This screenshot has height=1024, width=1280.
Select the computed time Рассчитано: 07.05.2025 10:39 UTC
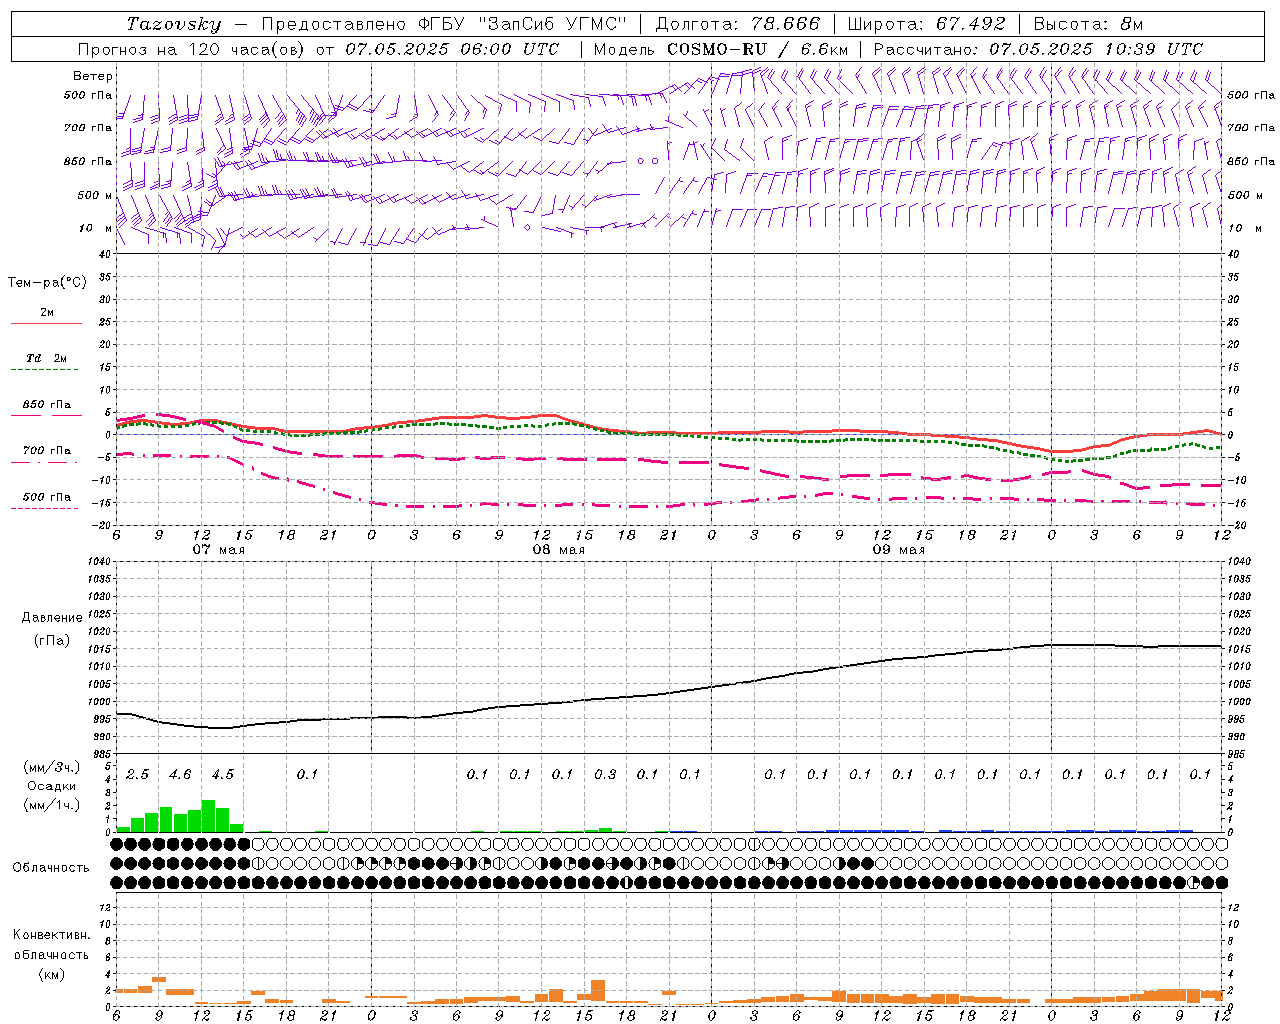coord(1038,49)
